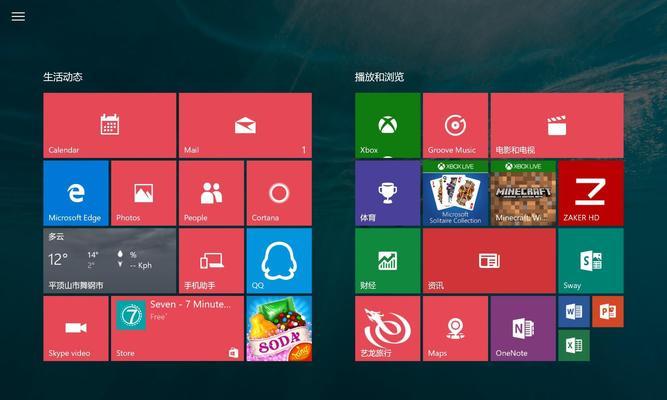The image size is (667, 400).
Task: Launch the Word small tile
Action: coord(574,311)
